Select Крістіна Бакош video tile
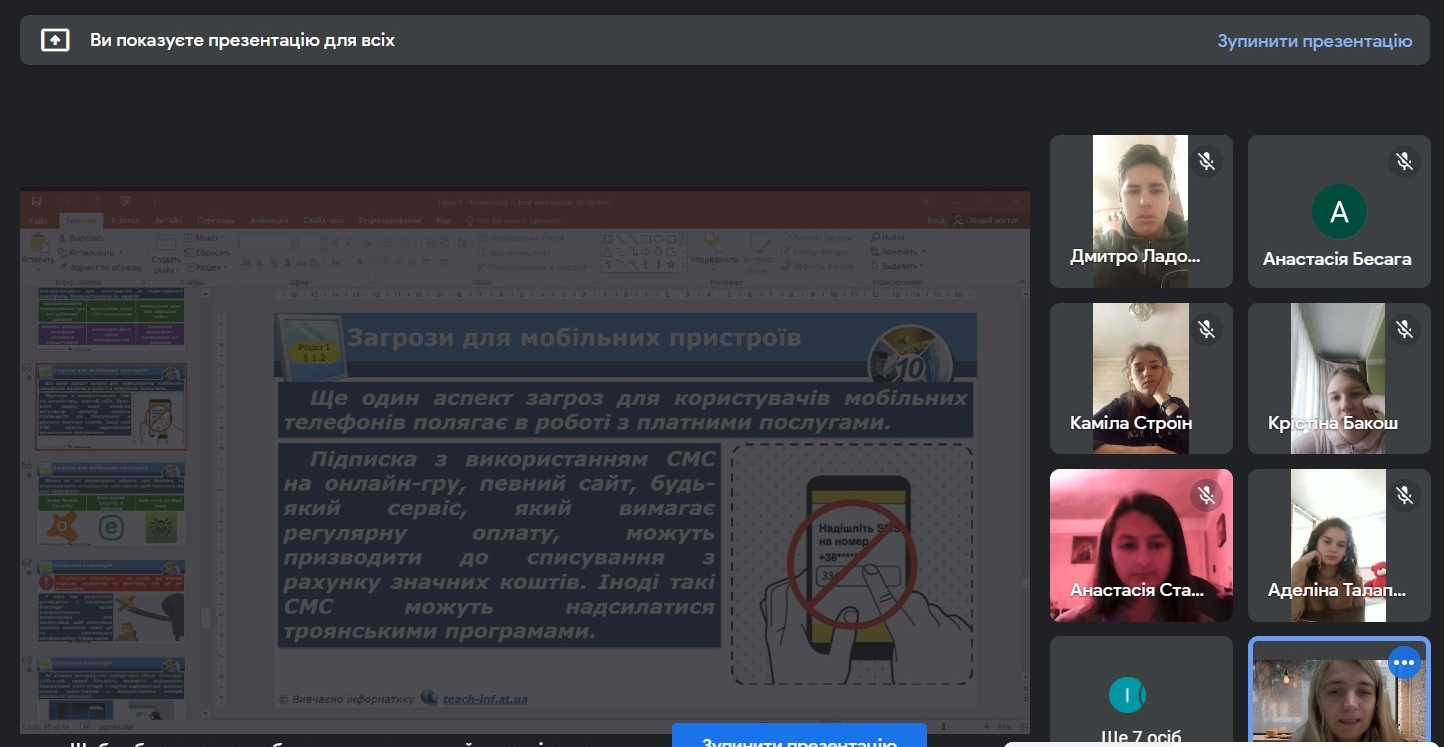1444x747 pixels. (1339, 378)
